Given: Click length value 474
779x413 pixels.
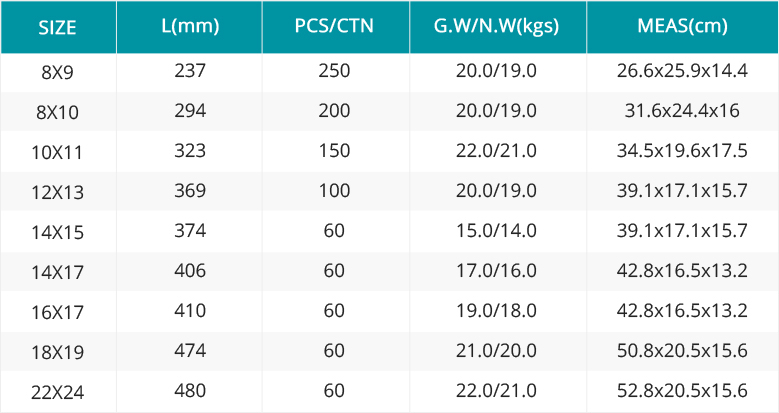Looking at the screenshot, I should click(190, 350).
